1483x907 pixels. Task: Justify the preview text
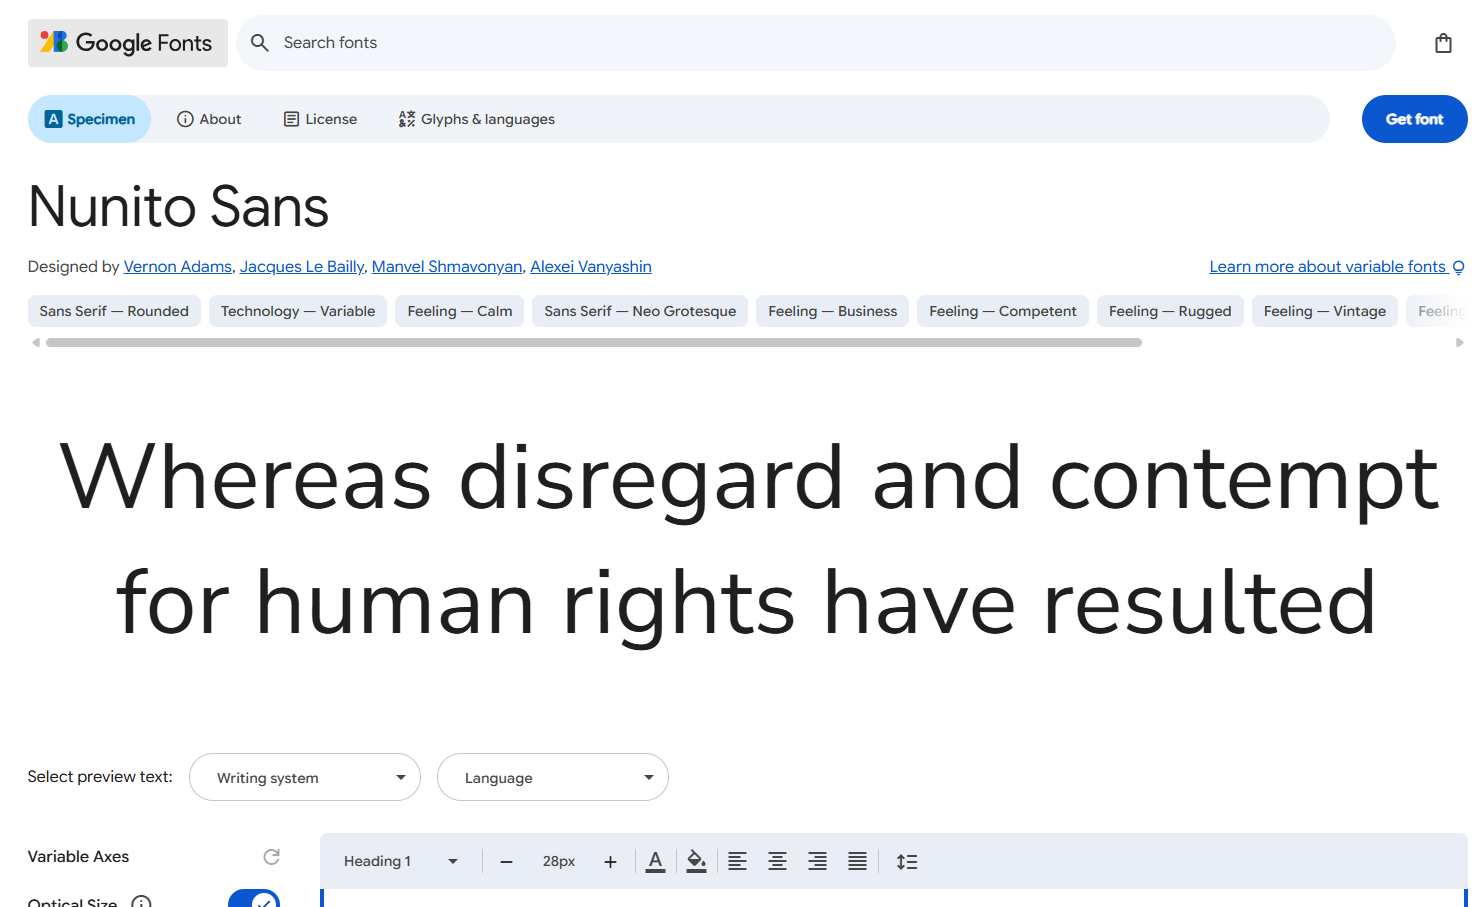[x=857, y=861]
